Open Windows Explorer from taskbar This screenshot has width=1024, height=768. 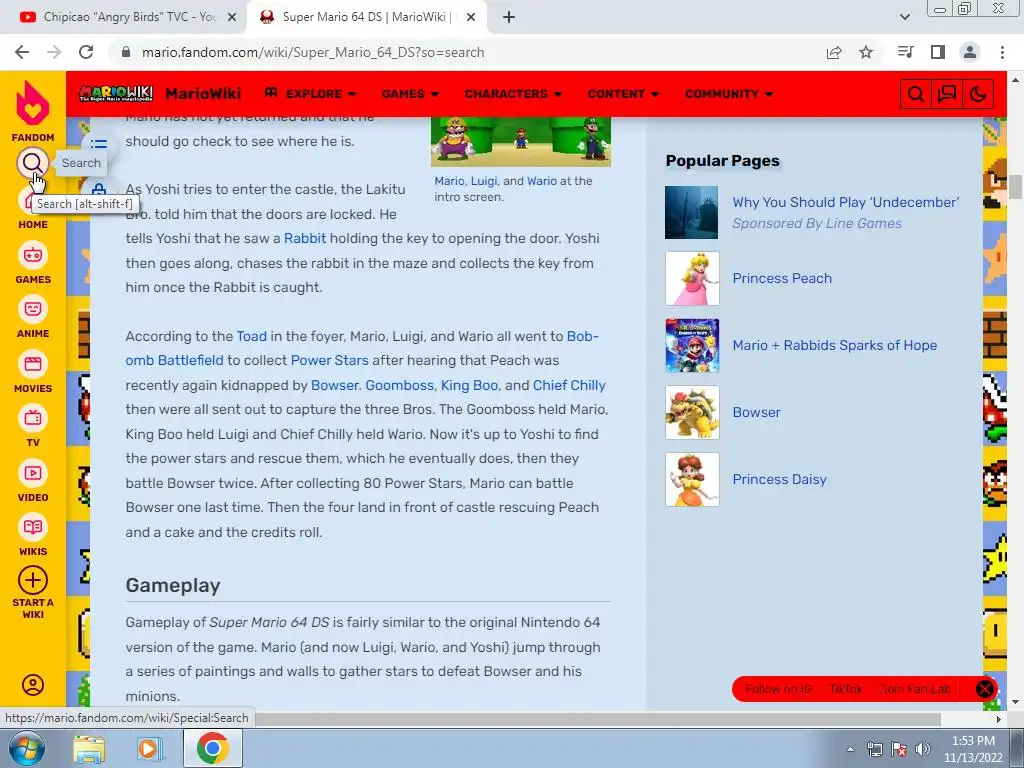click(89, 748)
